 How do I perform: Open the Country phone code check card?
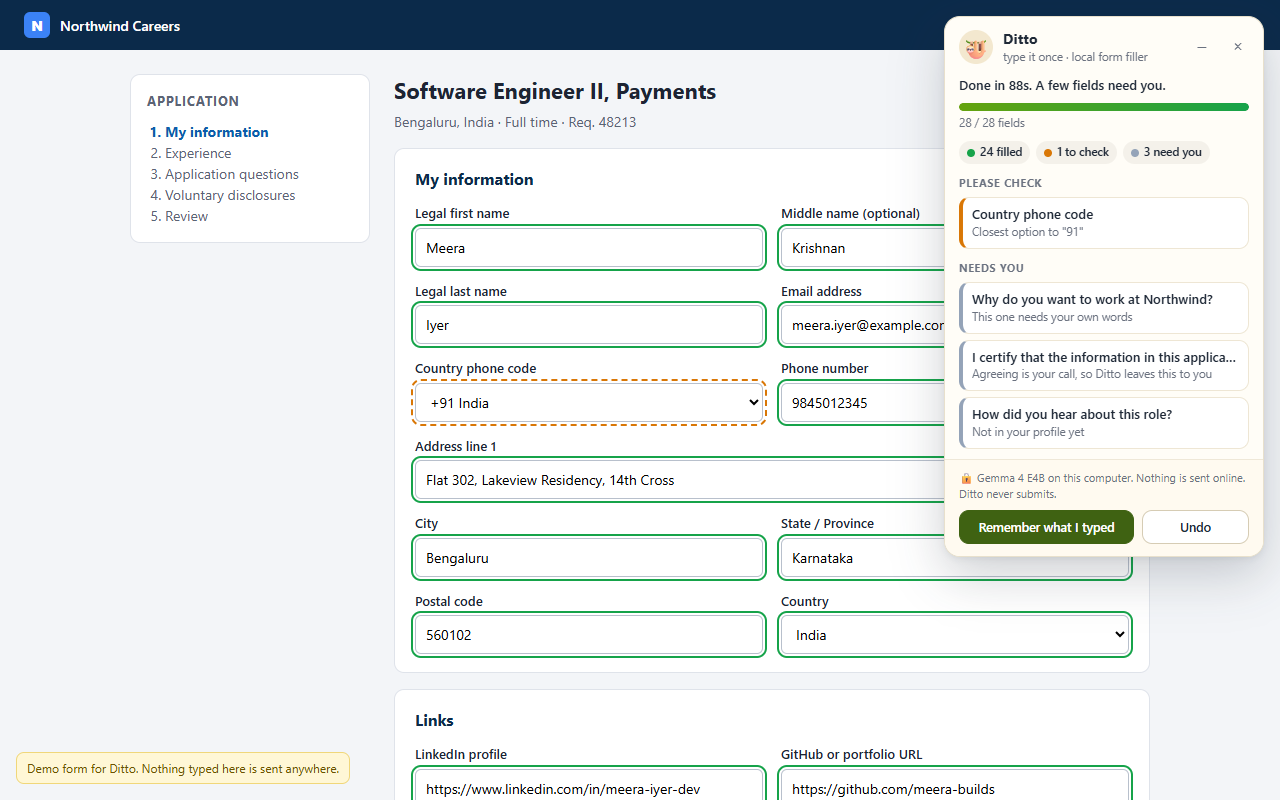[x=1104, y=223]
